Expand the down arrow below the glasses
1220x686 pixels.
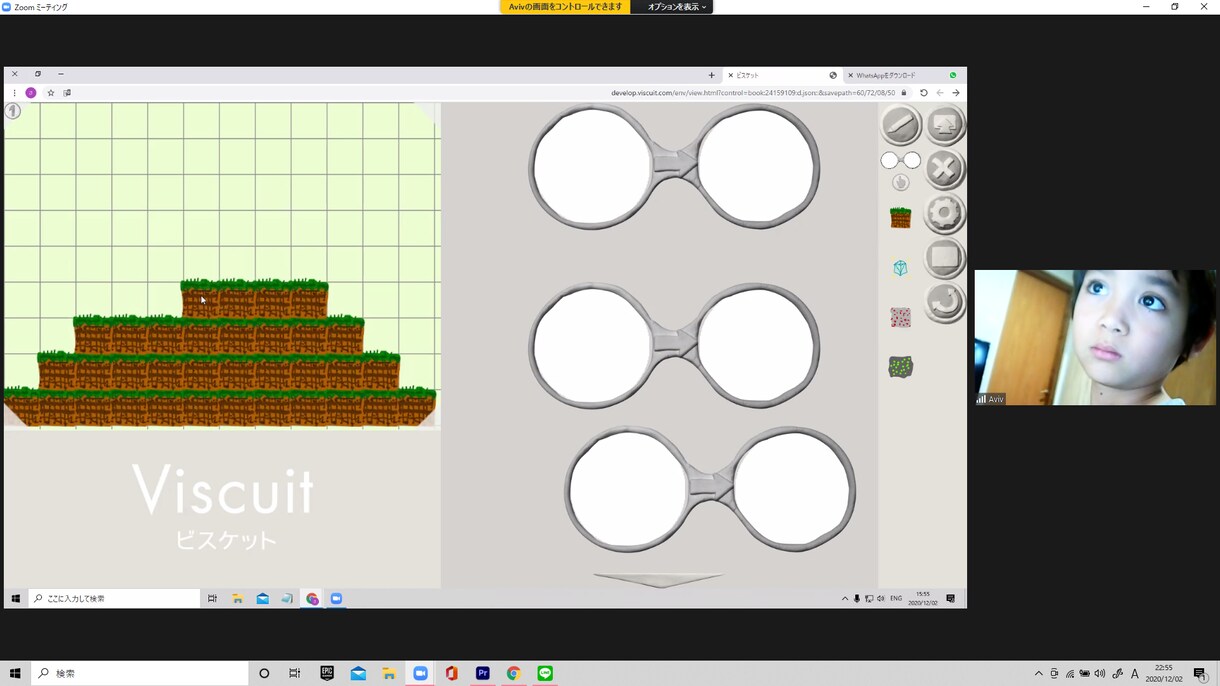[x=658, y=580]
